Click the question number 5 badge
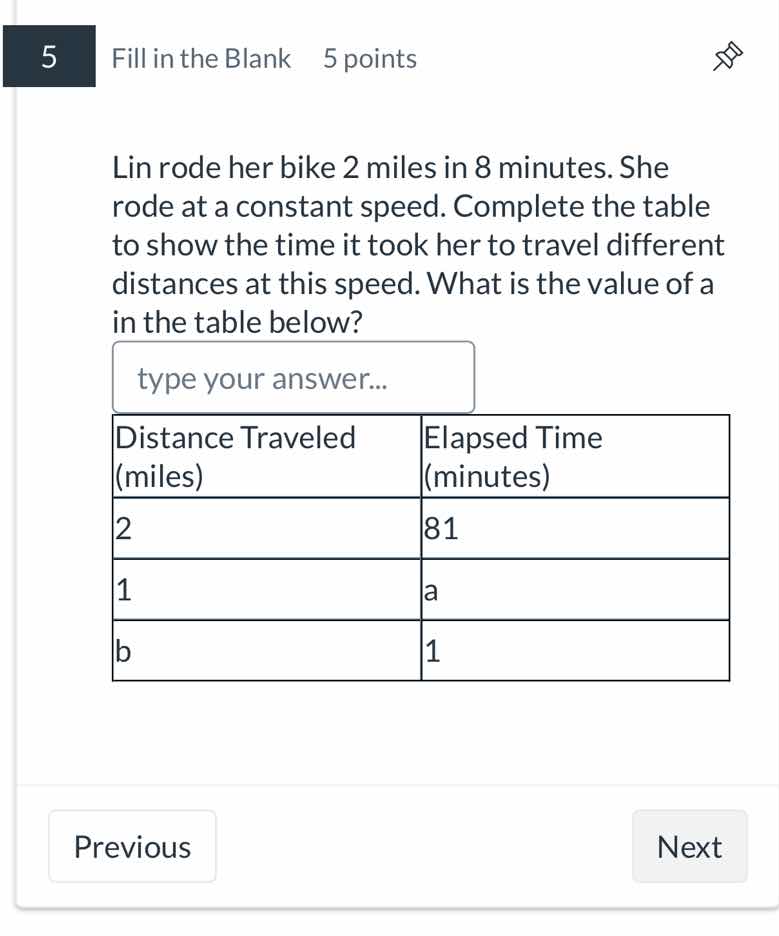 [49, 57]
